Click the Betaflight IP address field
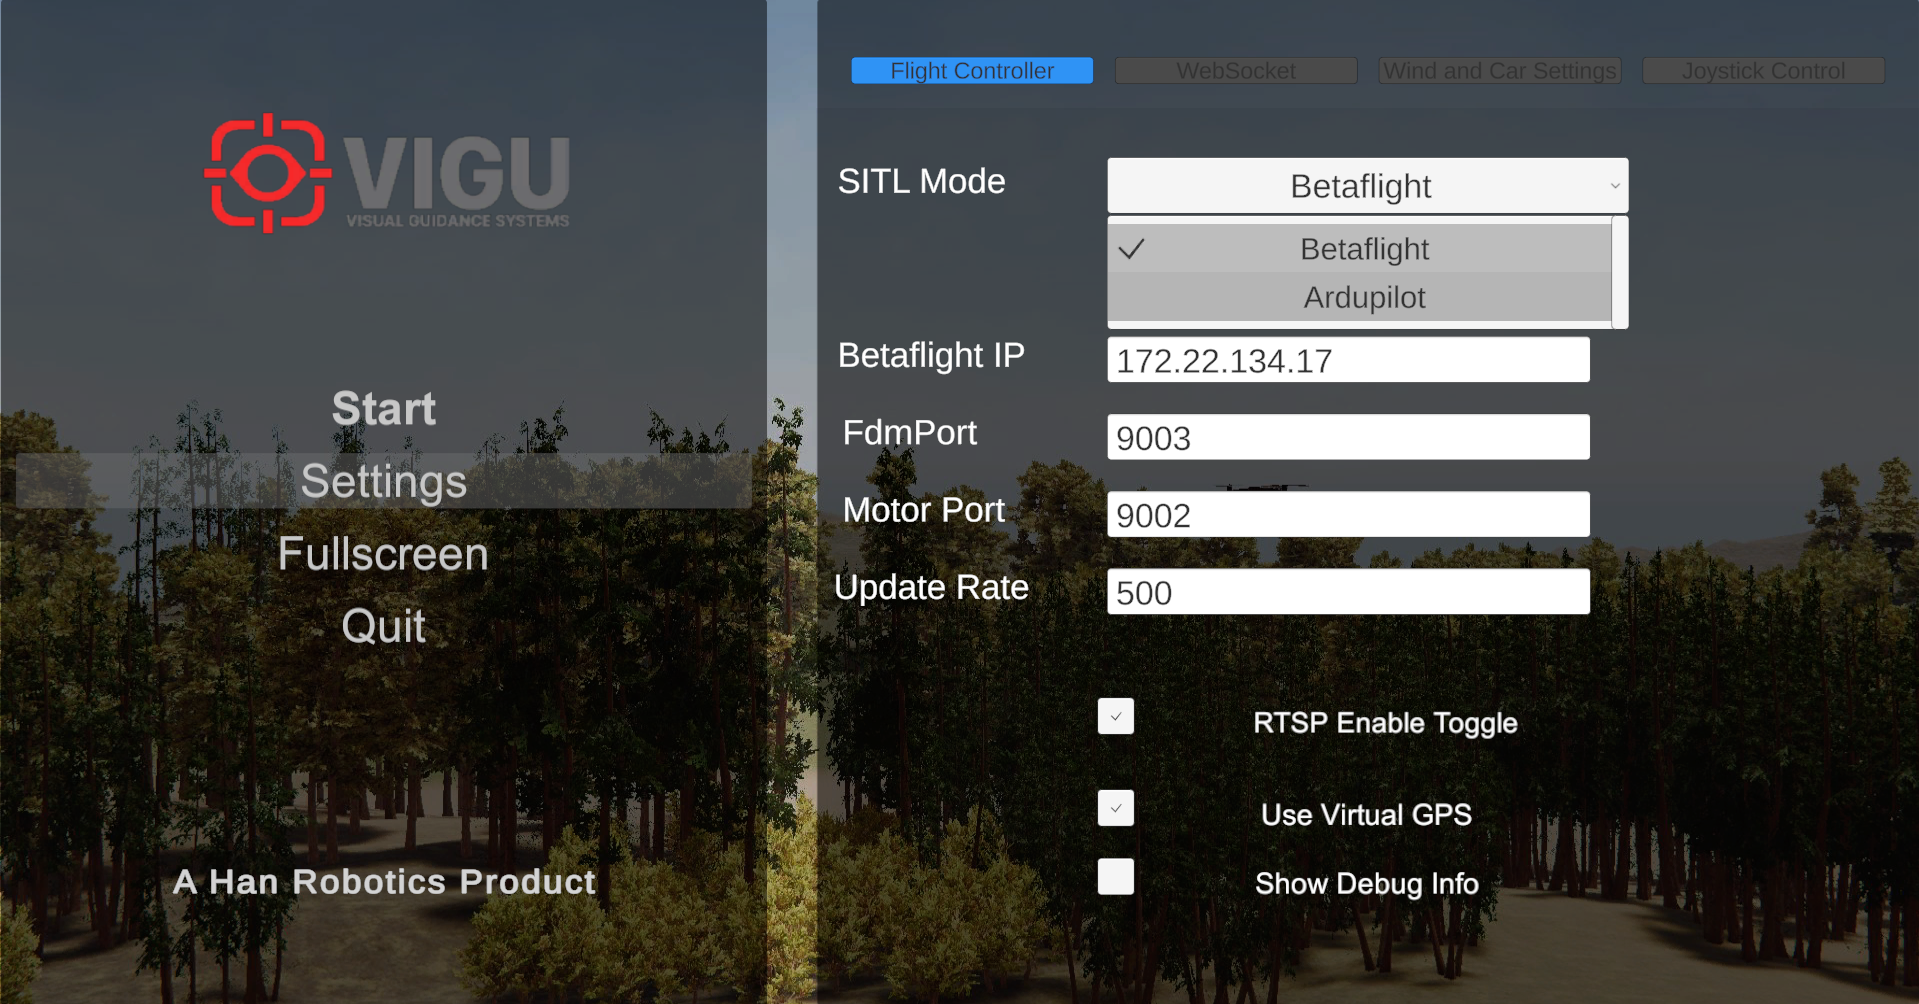 (x=1347, y=360)
